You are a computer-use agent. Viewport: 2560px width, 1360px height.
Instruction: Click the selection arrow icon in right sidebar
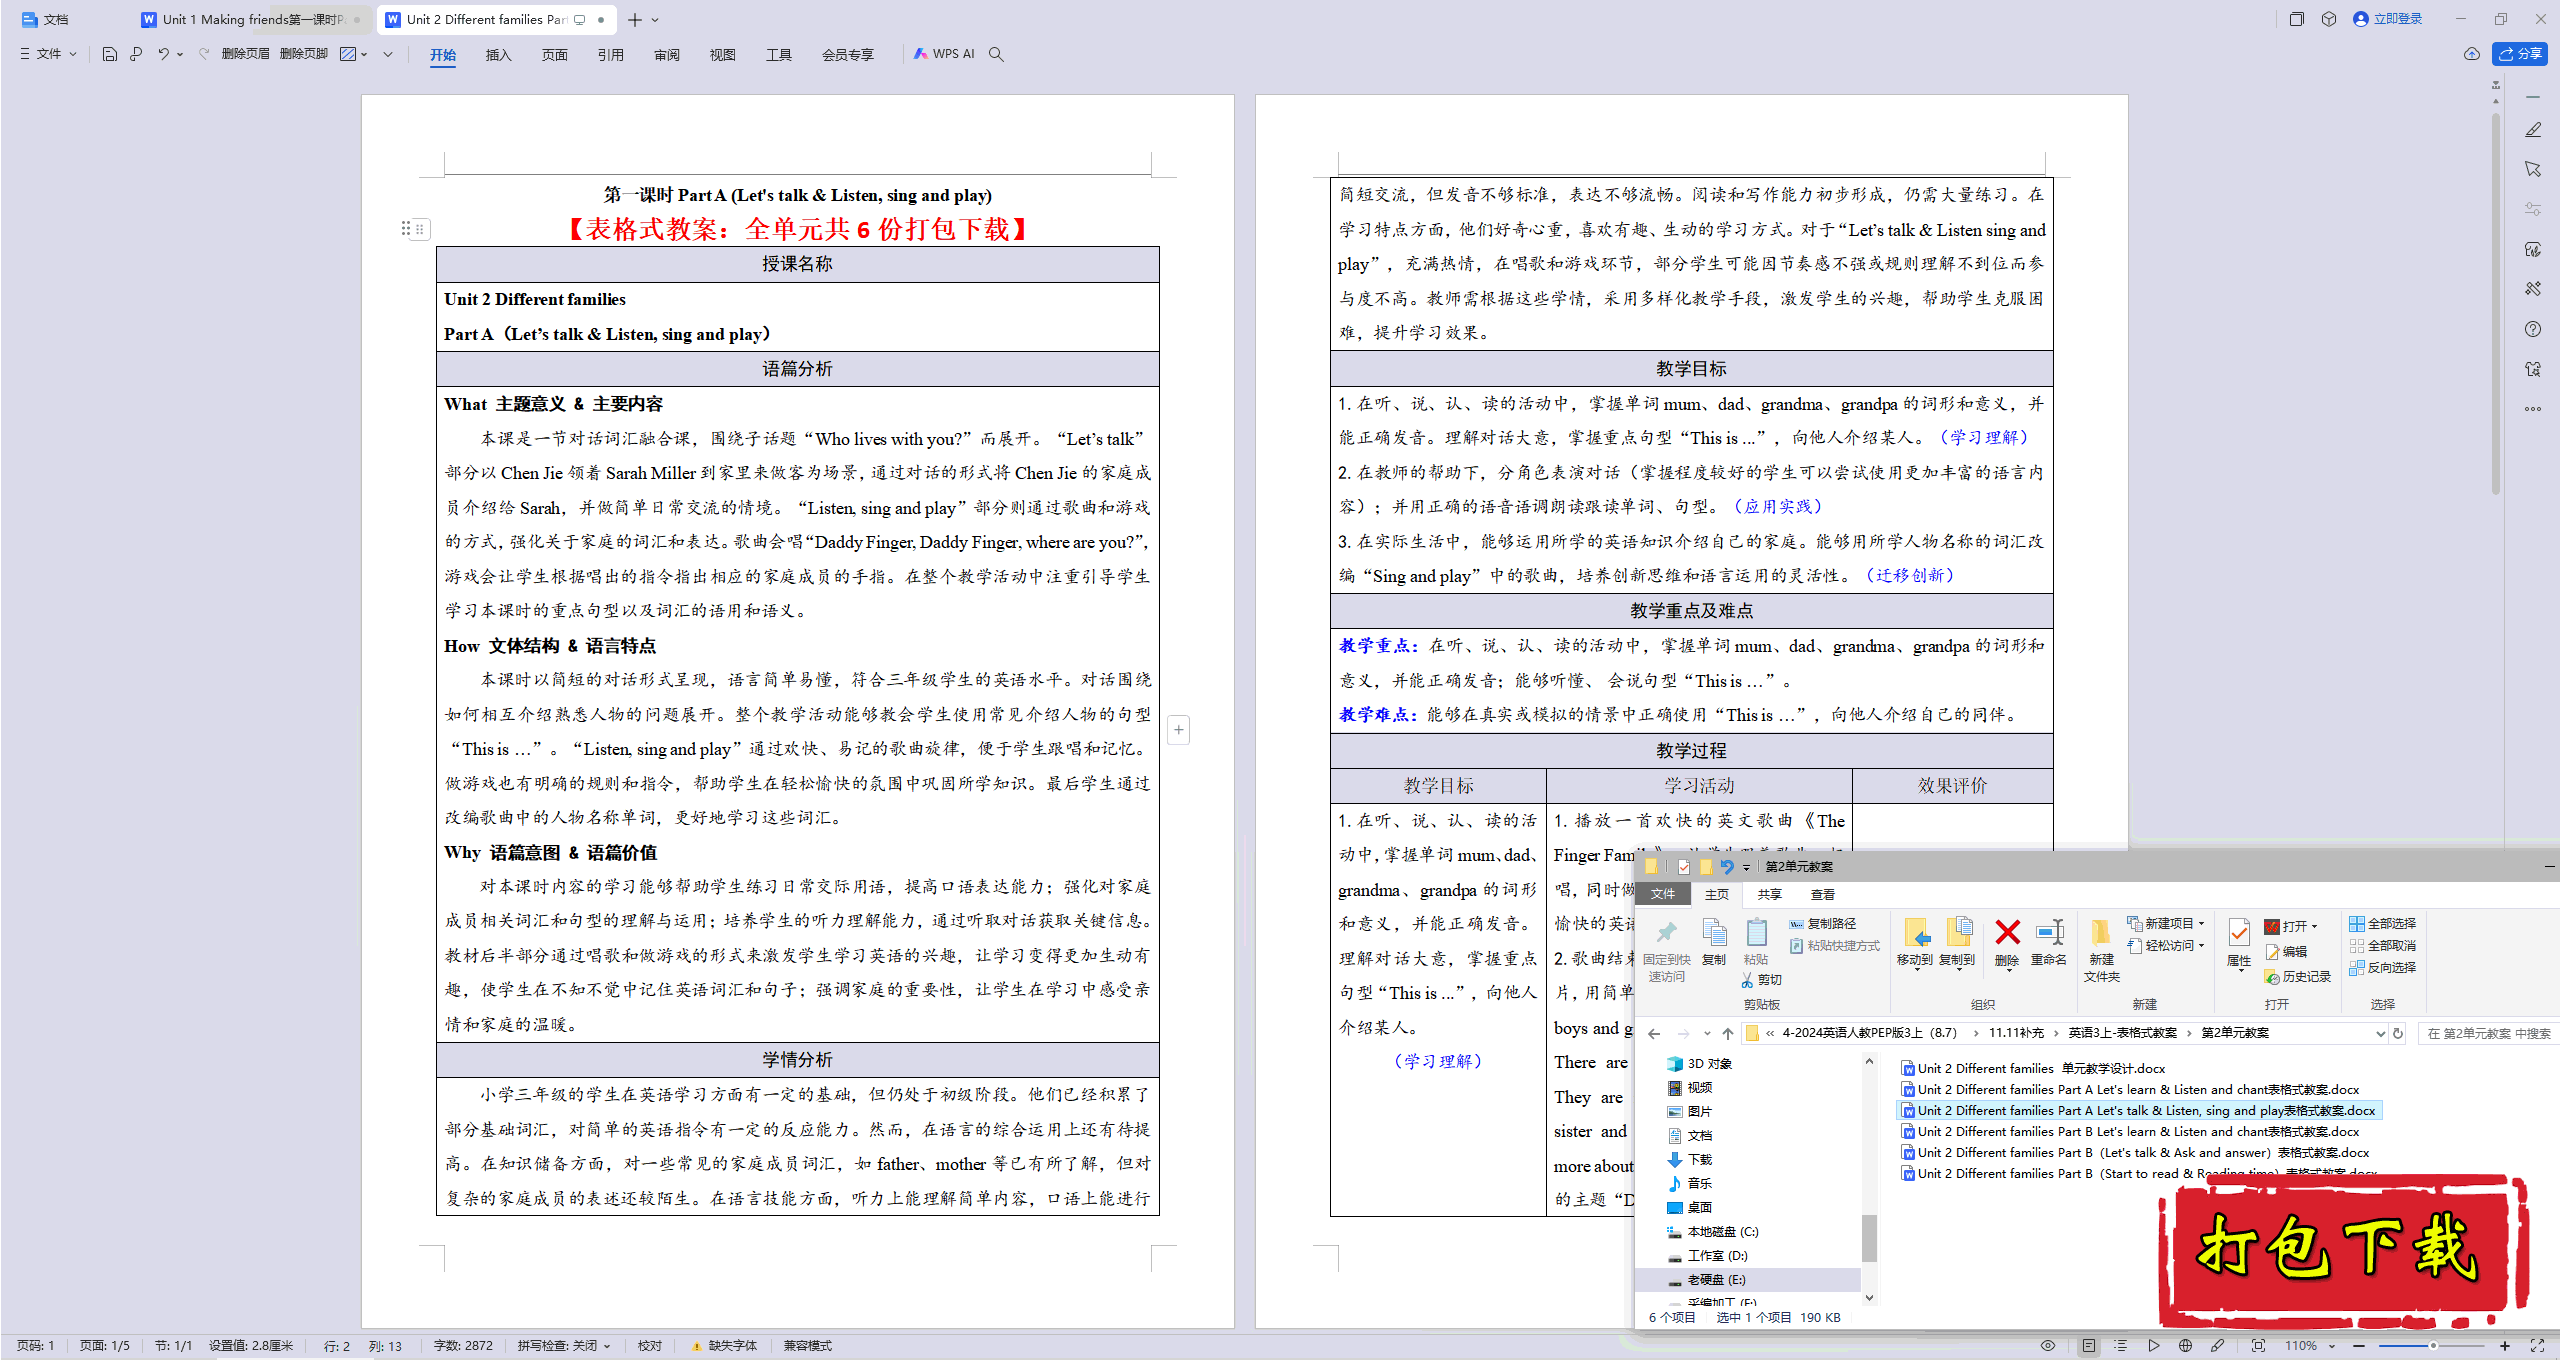[x=2532, y=170]
